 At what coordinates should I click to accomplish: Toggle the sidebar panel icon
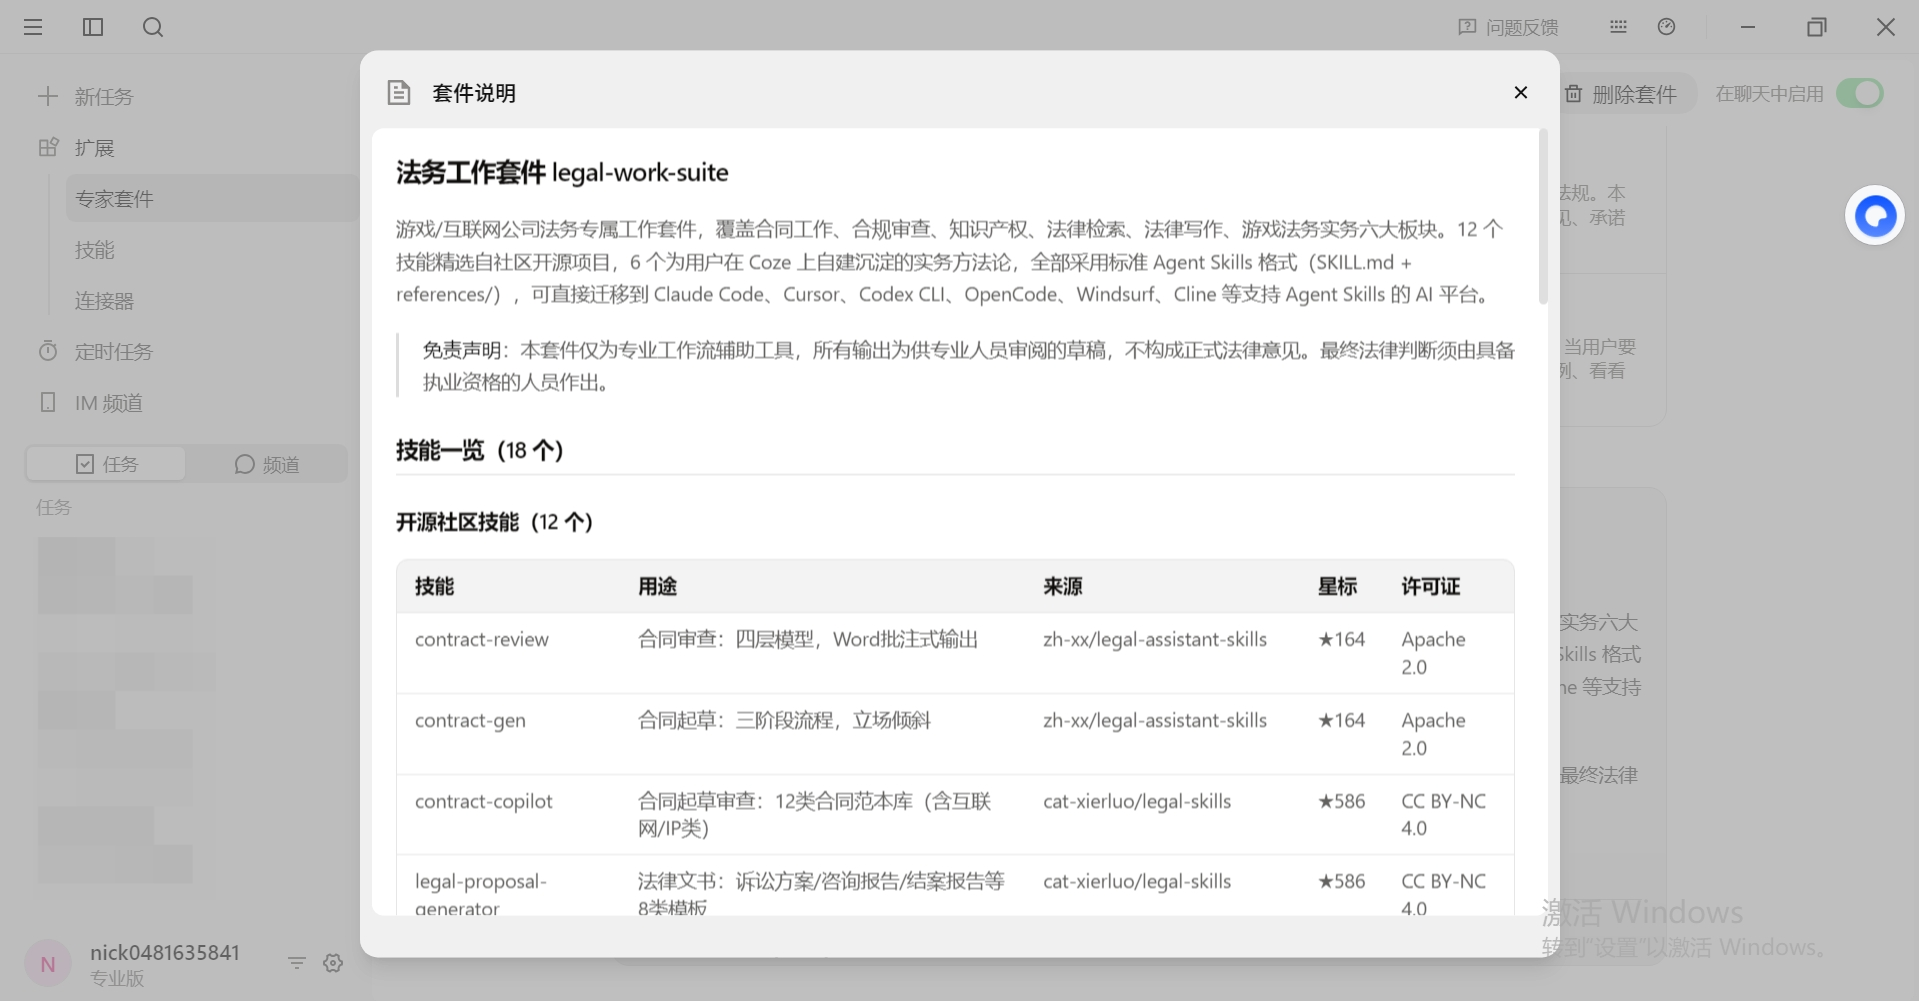(x=93, y=27)
